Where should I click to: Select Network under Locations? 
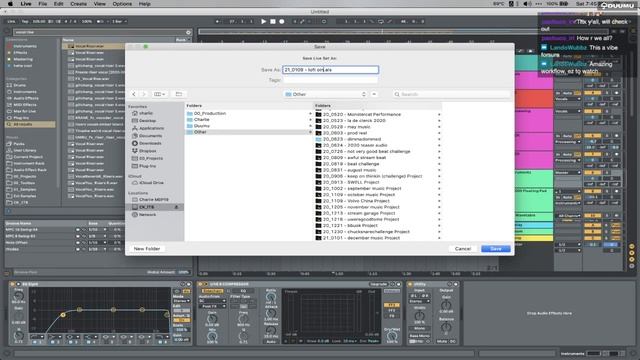[147, 215]
